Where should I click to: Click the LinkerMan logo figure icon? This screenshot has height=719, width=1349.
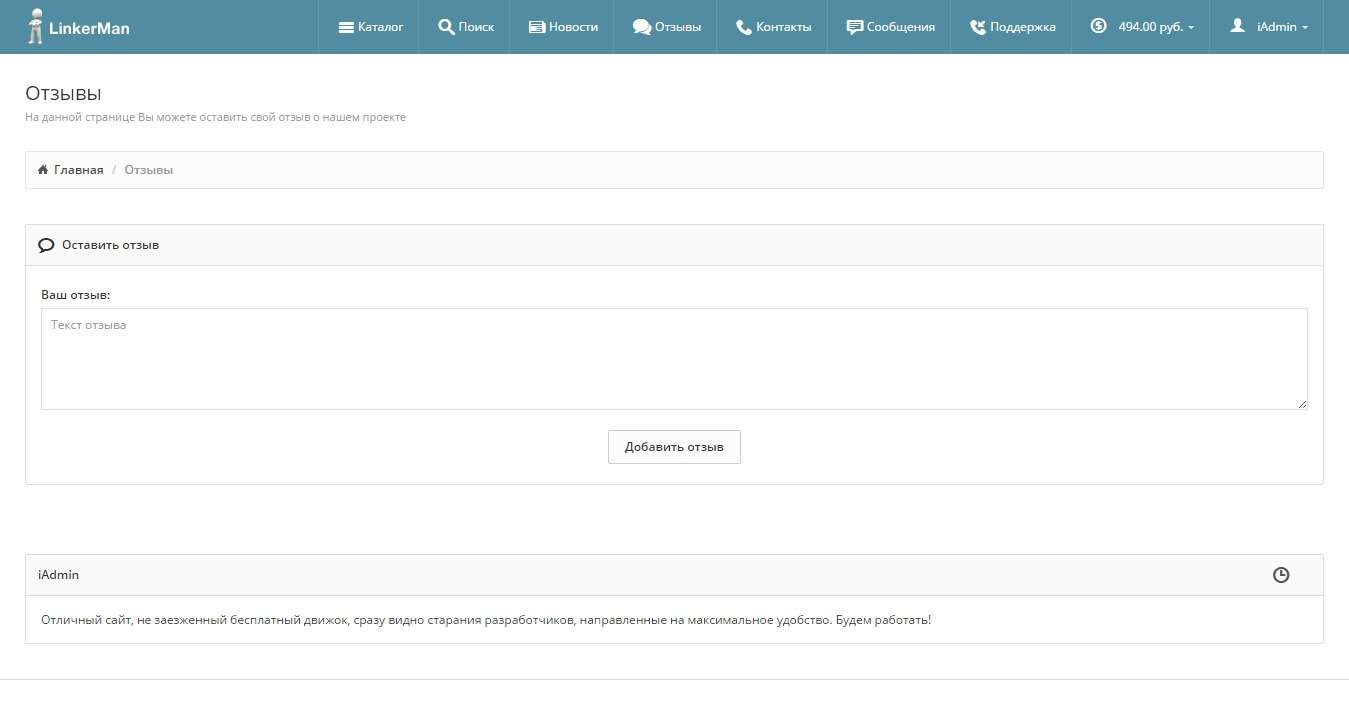point(36,26)
